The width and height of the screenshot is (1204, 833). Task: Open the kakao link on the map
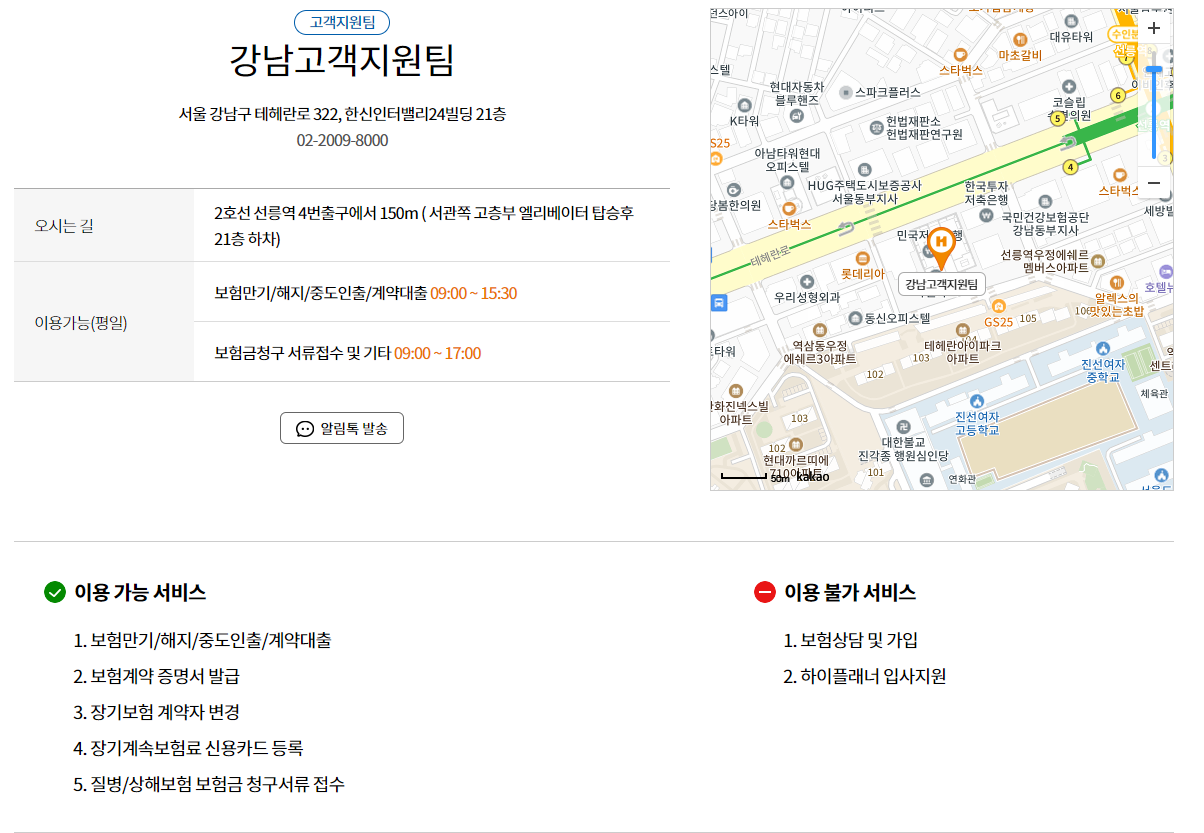click(x=812, y=477)
